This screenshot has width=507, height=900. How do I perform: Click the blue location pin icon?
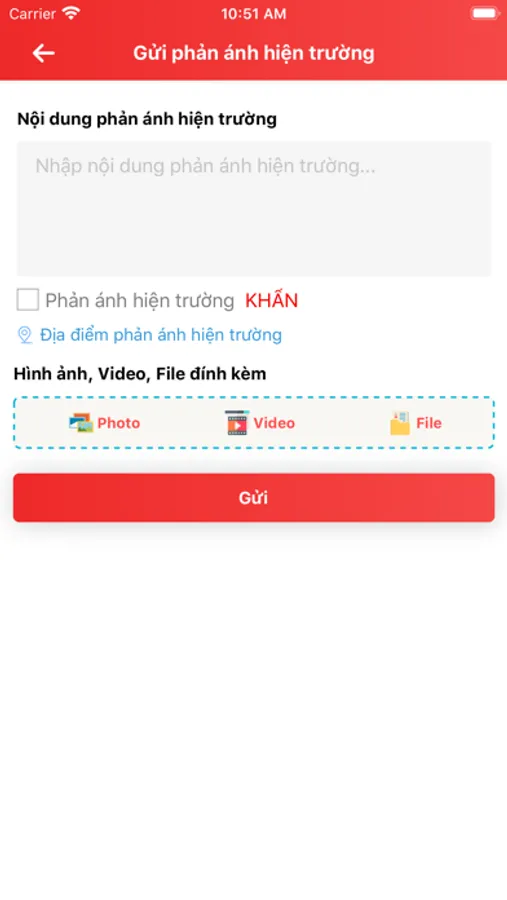coord(25,335)
